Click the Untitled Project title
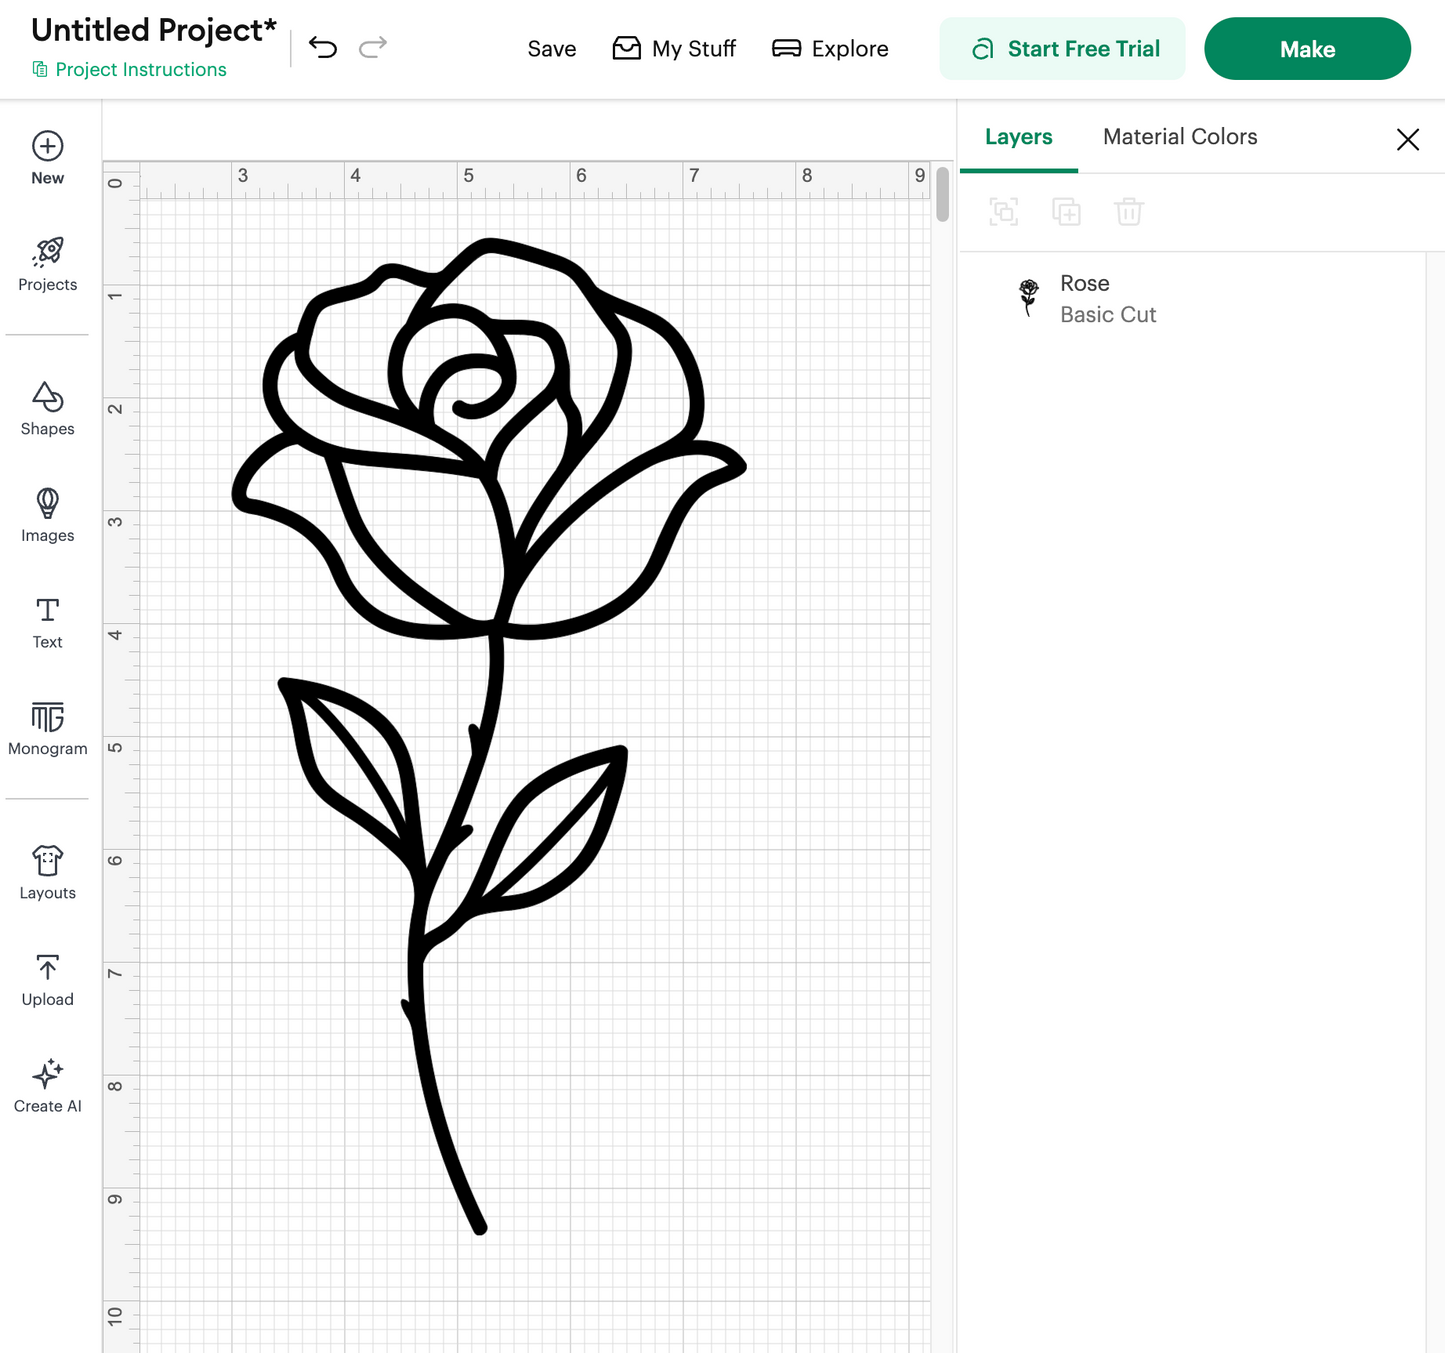The width and height of the screenshot is (1445, 1353). click(154, 30)
